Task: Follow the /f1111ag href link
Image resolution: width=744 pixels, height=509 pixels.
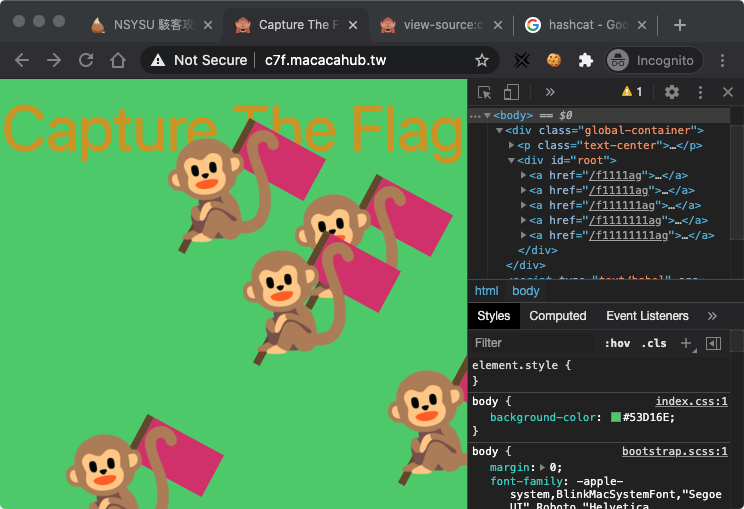Action: [615, 176]
